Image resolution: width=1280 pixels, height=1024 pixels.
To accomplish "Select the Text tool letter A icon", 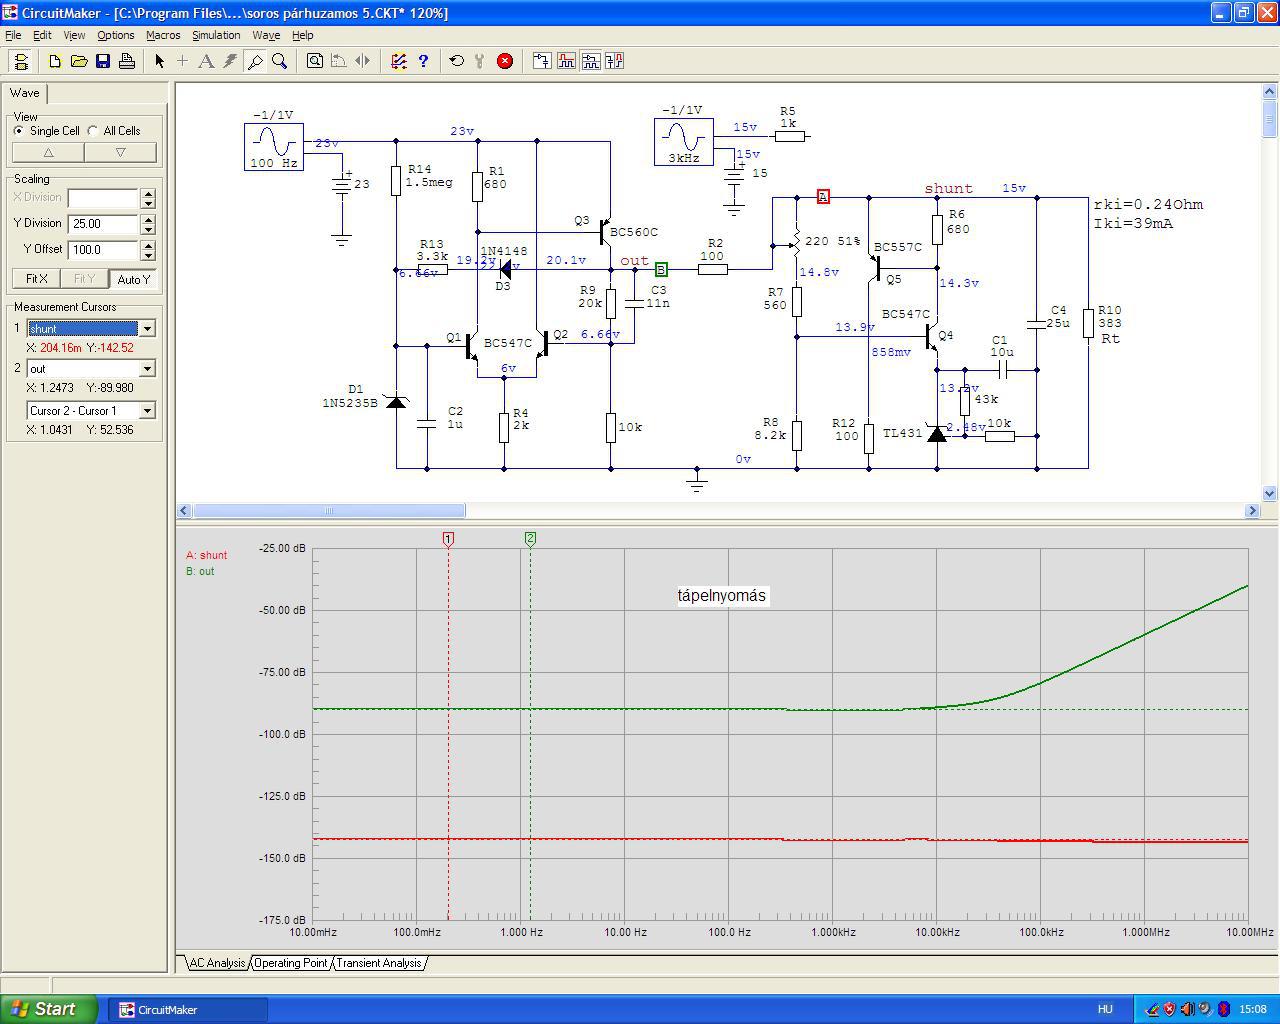I will (206, 61).
